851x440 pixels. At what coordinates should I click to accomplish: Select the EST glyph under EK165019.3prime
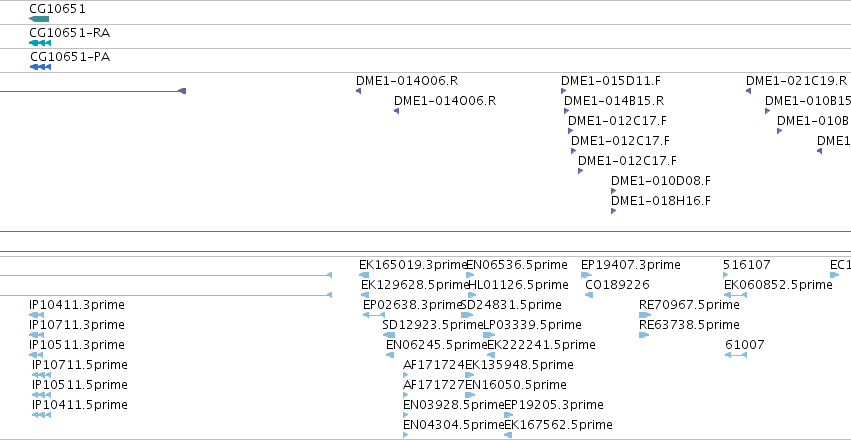pyautogui.click(x=364, y=275)
